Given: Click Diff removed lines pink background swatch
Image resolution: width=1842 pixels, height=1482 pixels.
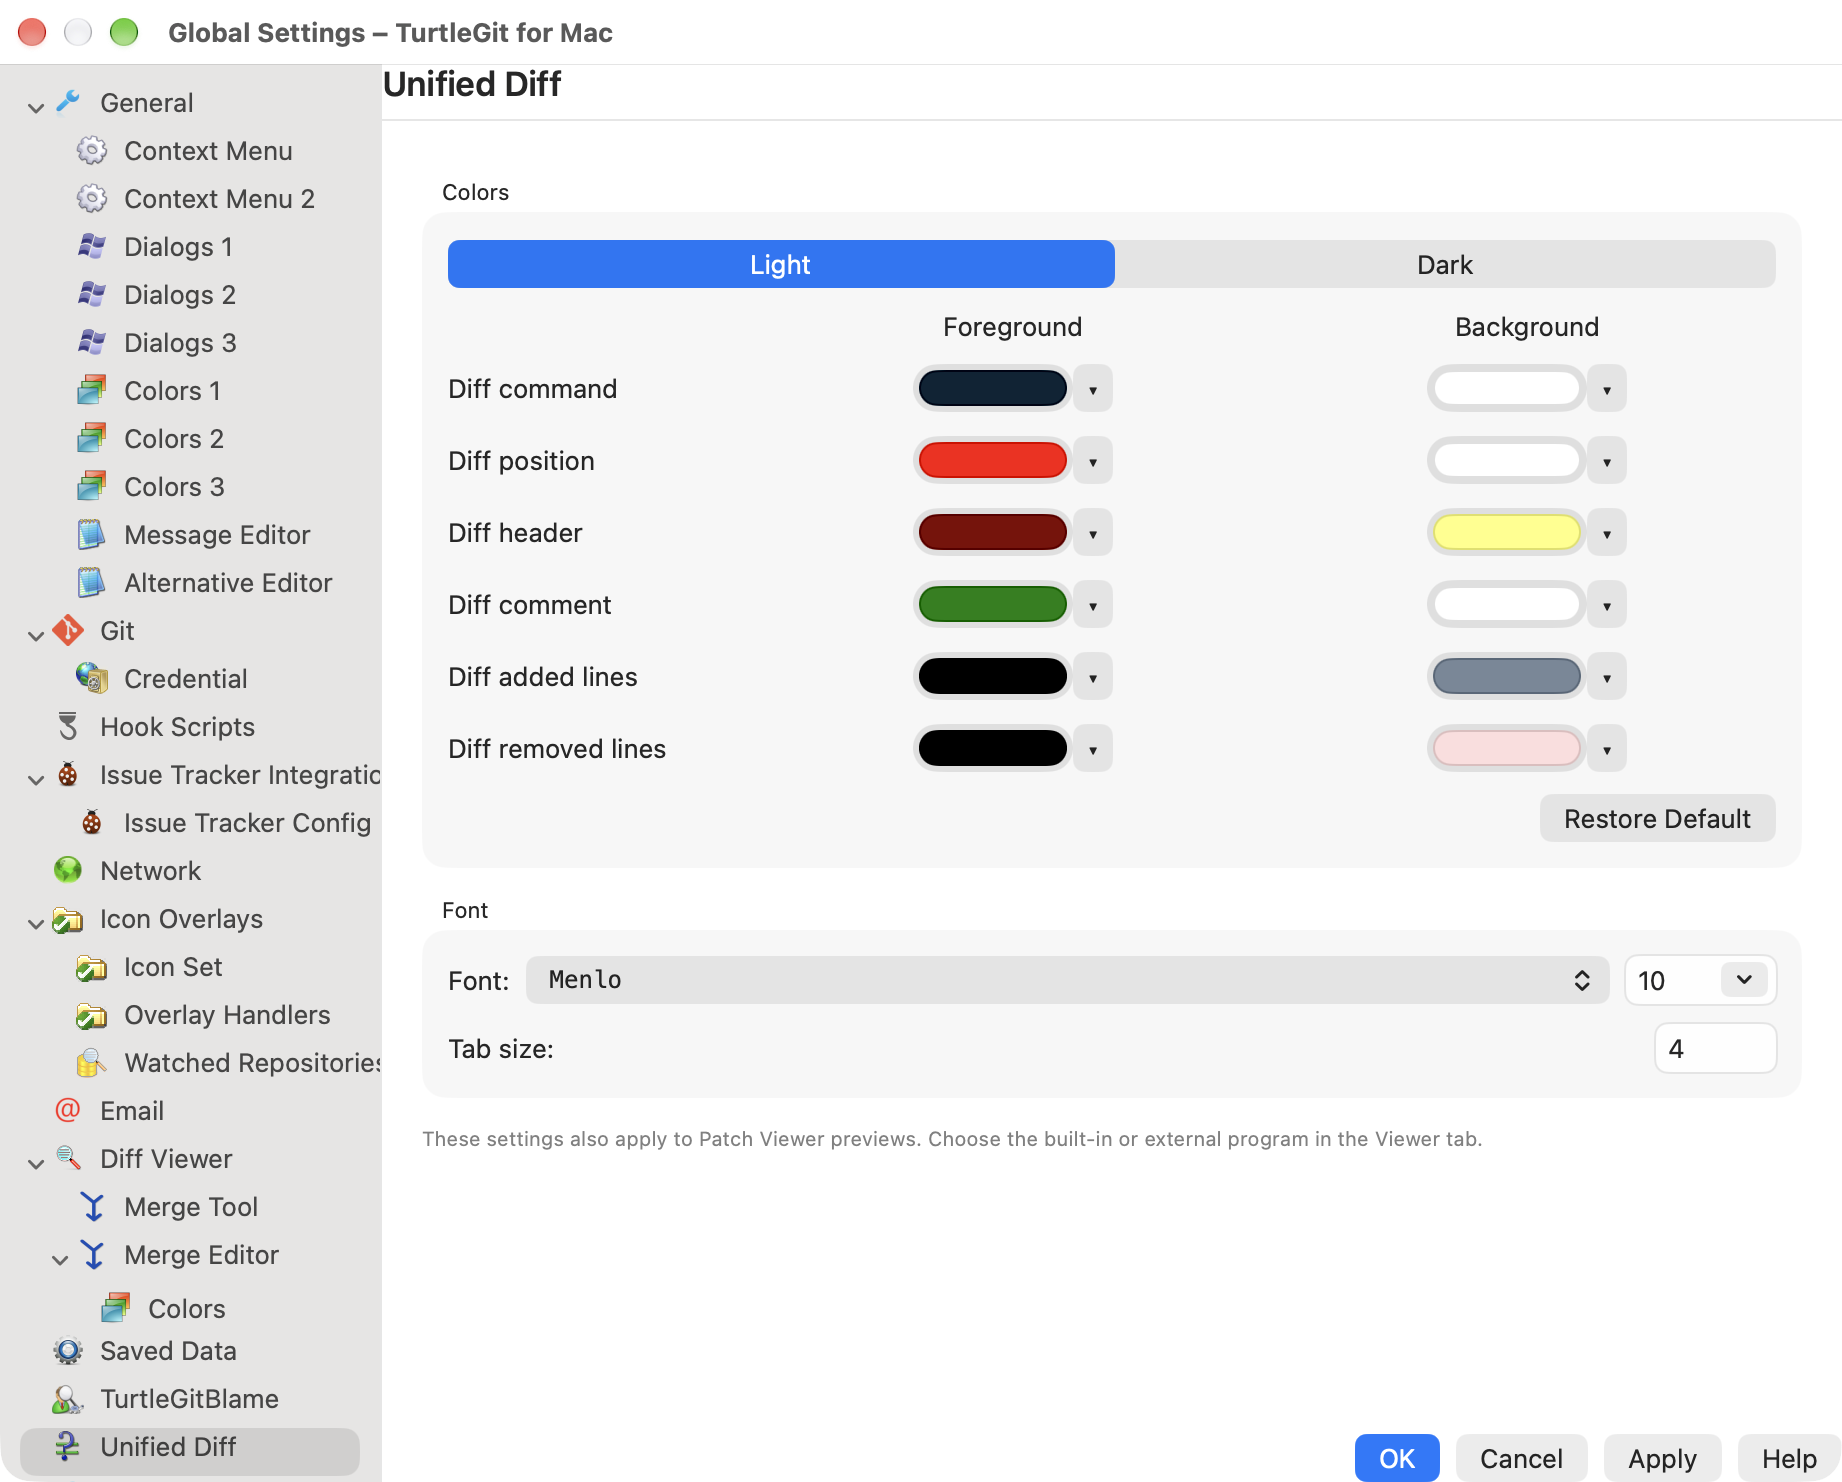Looking at the screenshot, I should [x=1507, y=749].
